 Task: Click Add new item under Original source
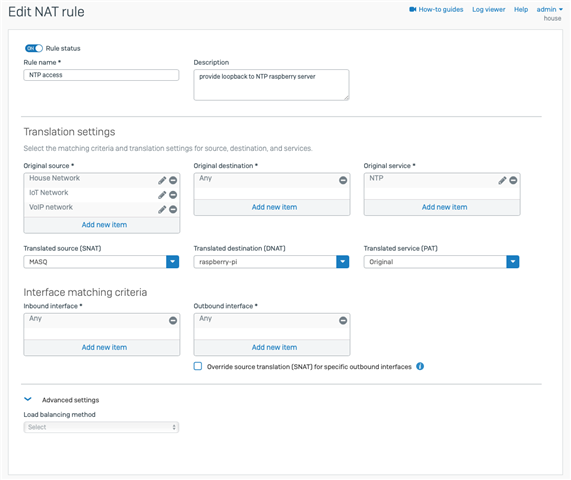click(104, 225)
